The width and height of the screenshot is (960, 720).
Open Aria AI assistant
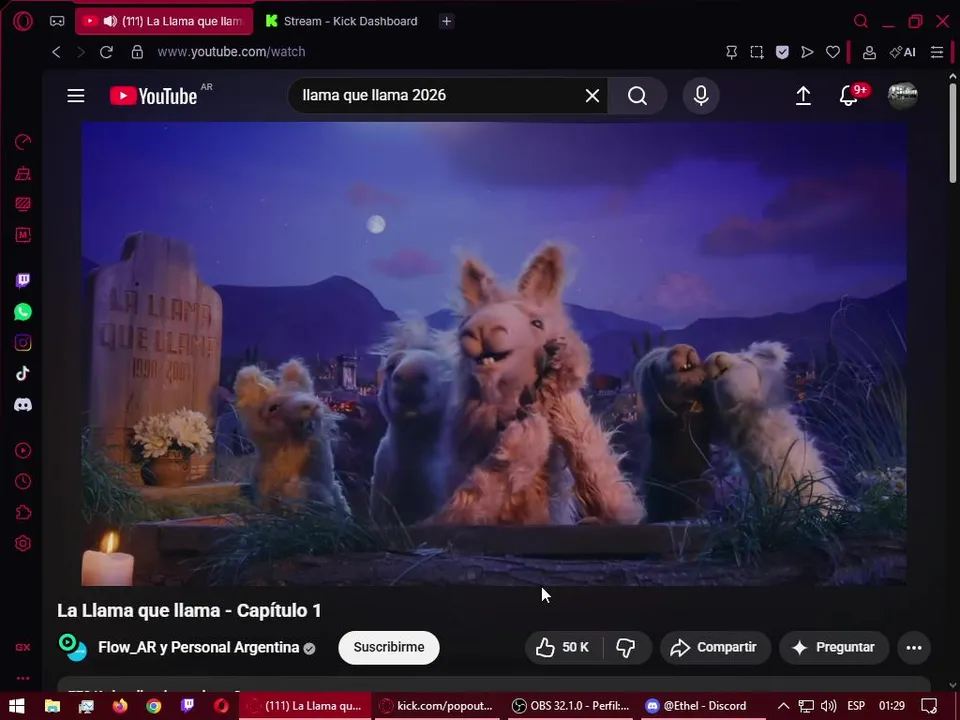pos(902,52)
